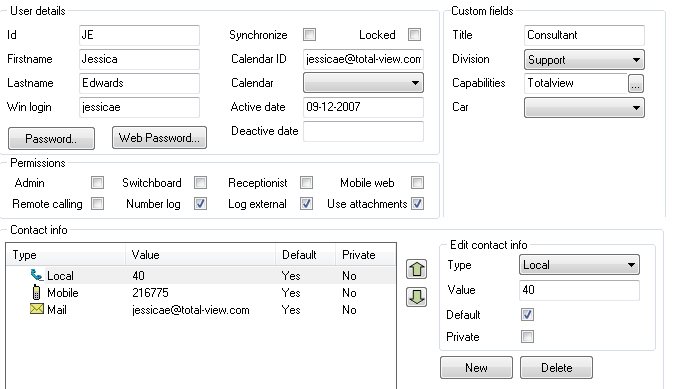The image size is (689, 389).
Task: Click the Mobile phone icon in list
Action: pyautogui.click(x=36, y=292)
